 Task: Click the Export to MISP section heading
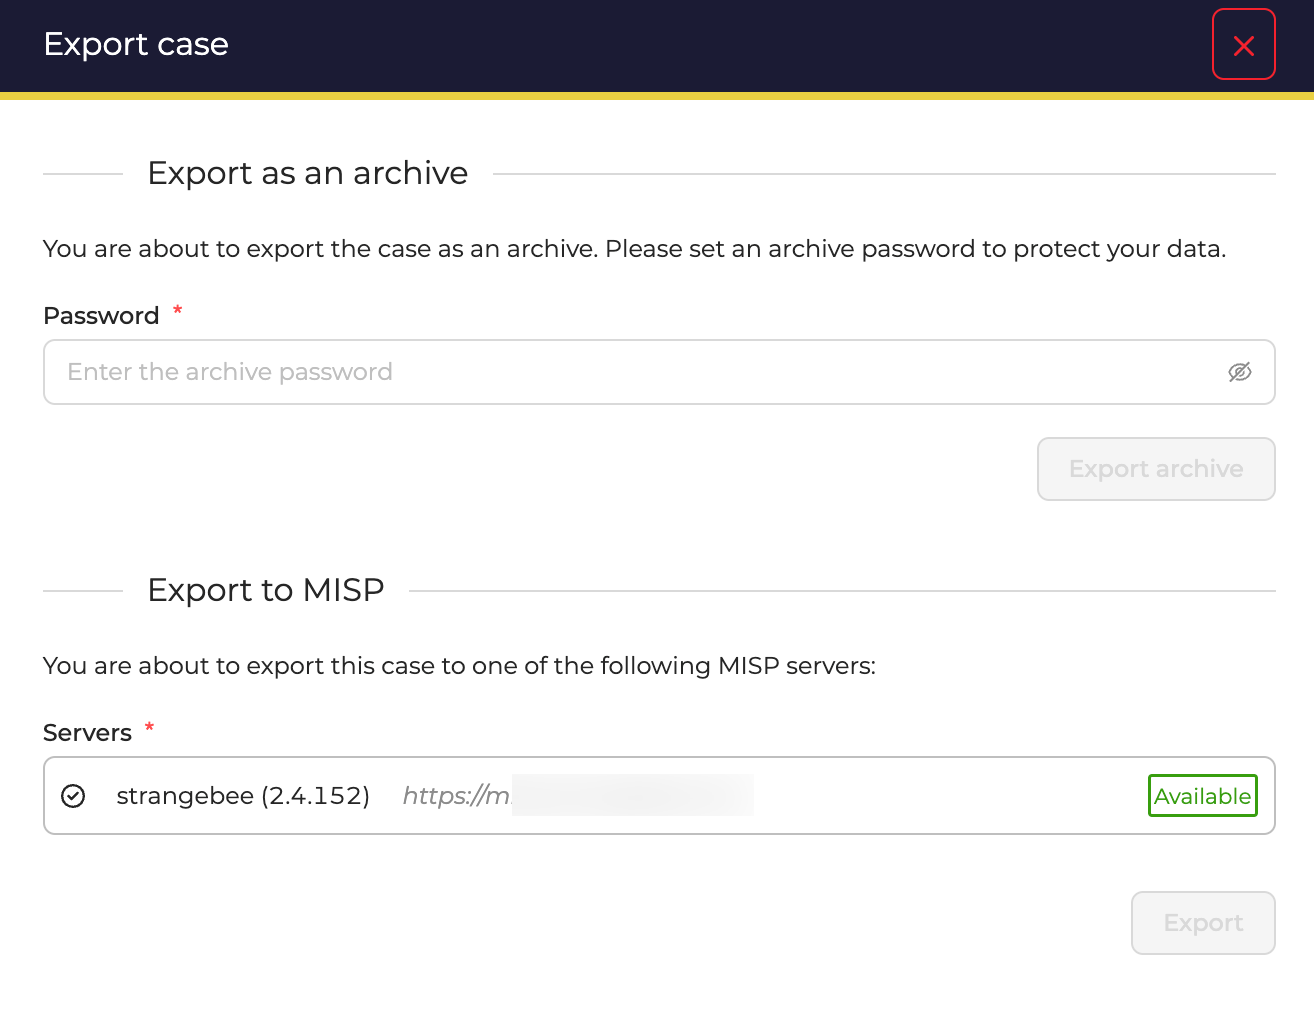(x=265, y=590)
